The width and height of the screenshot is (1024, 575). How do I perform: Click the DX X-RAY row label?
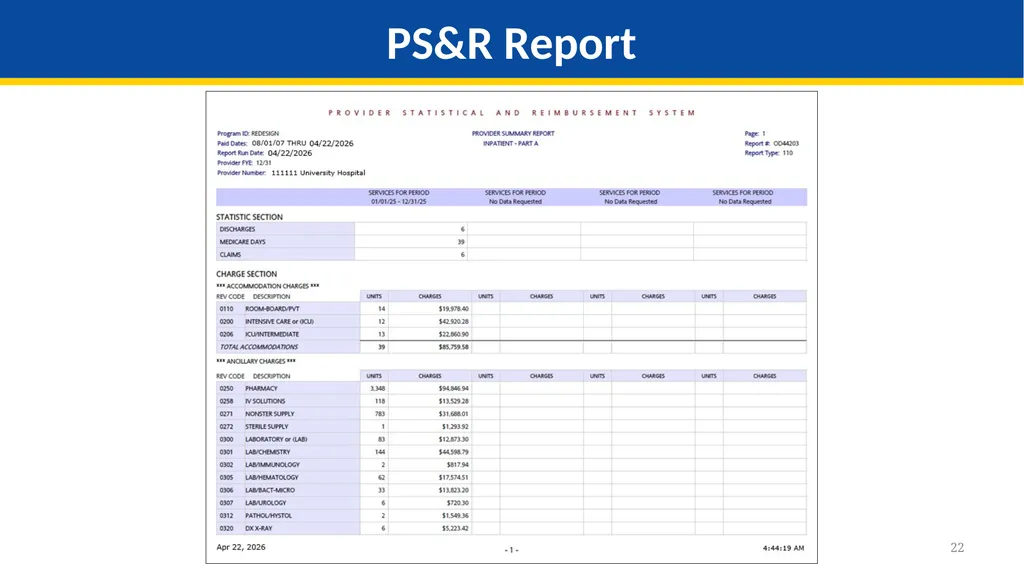pyautogui.click(x=259, y=529)
